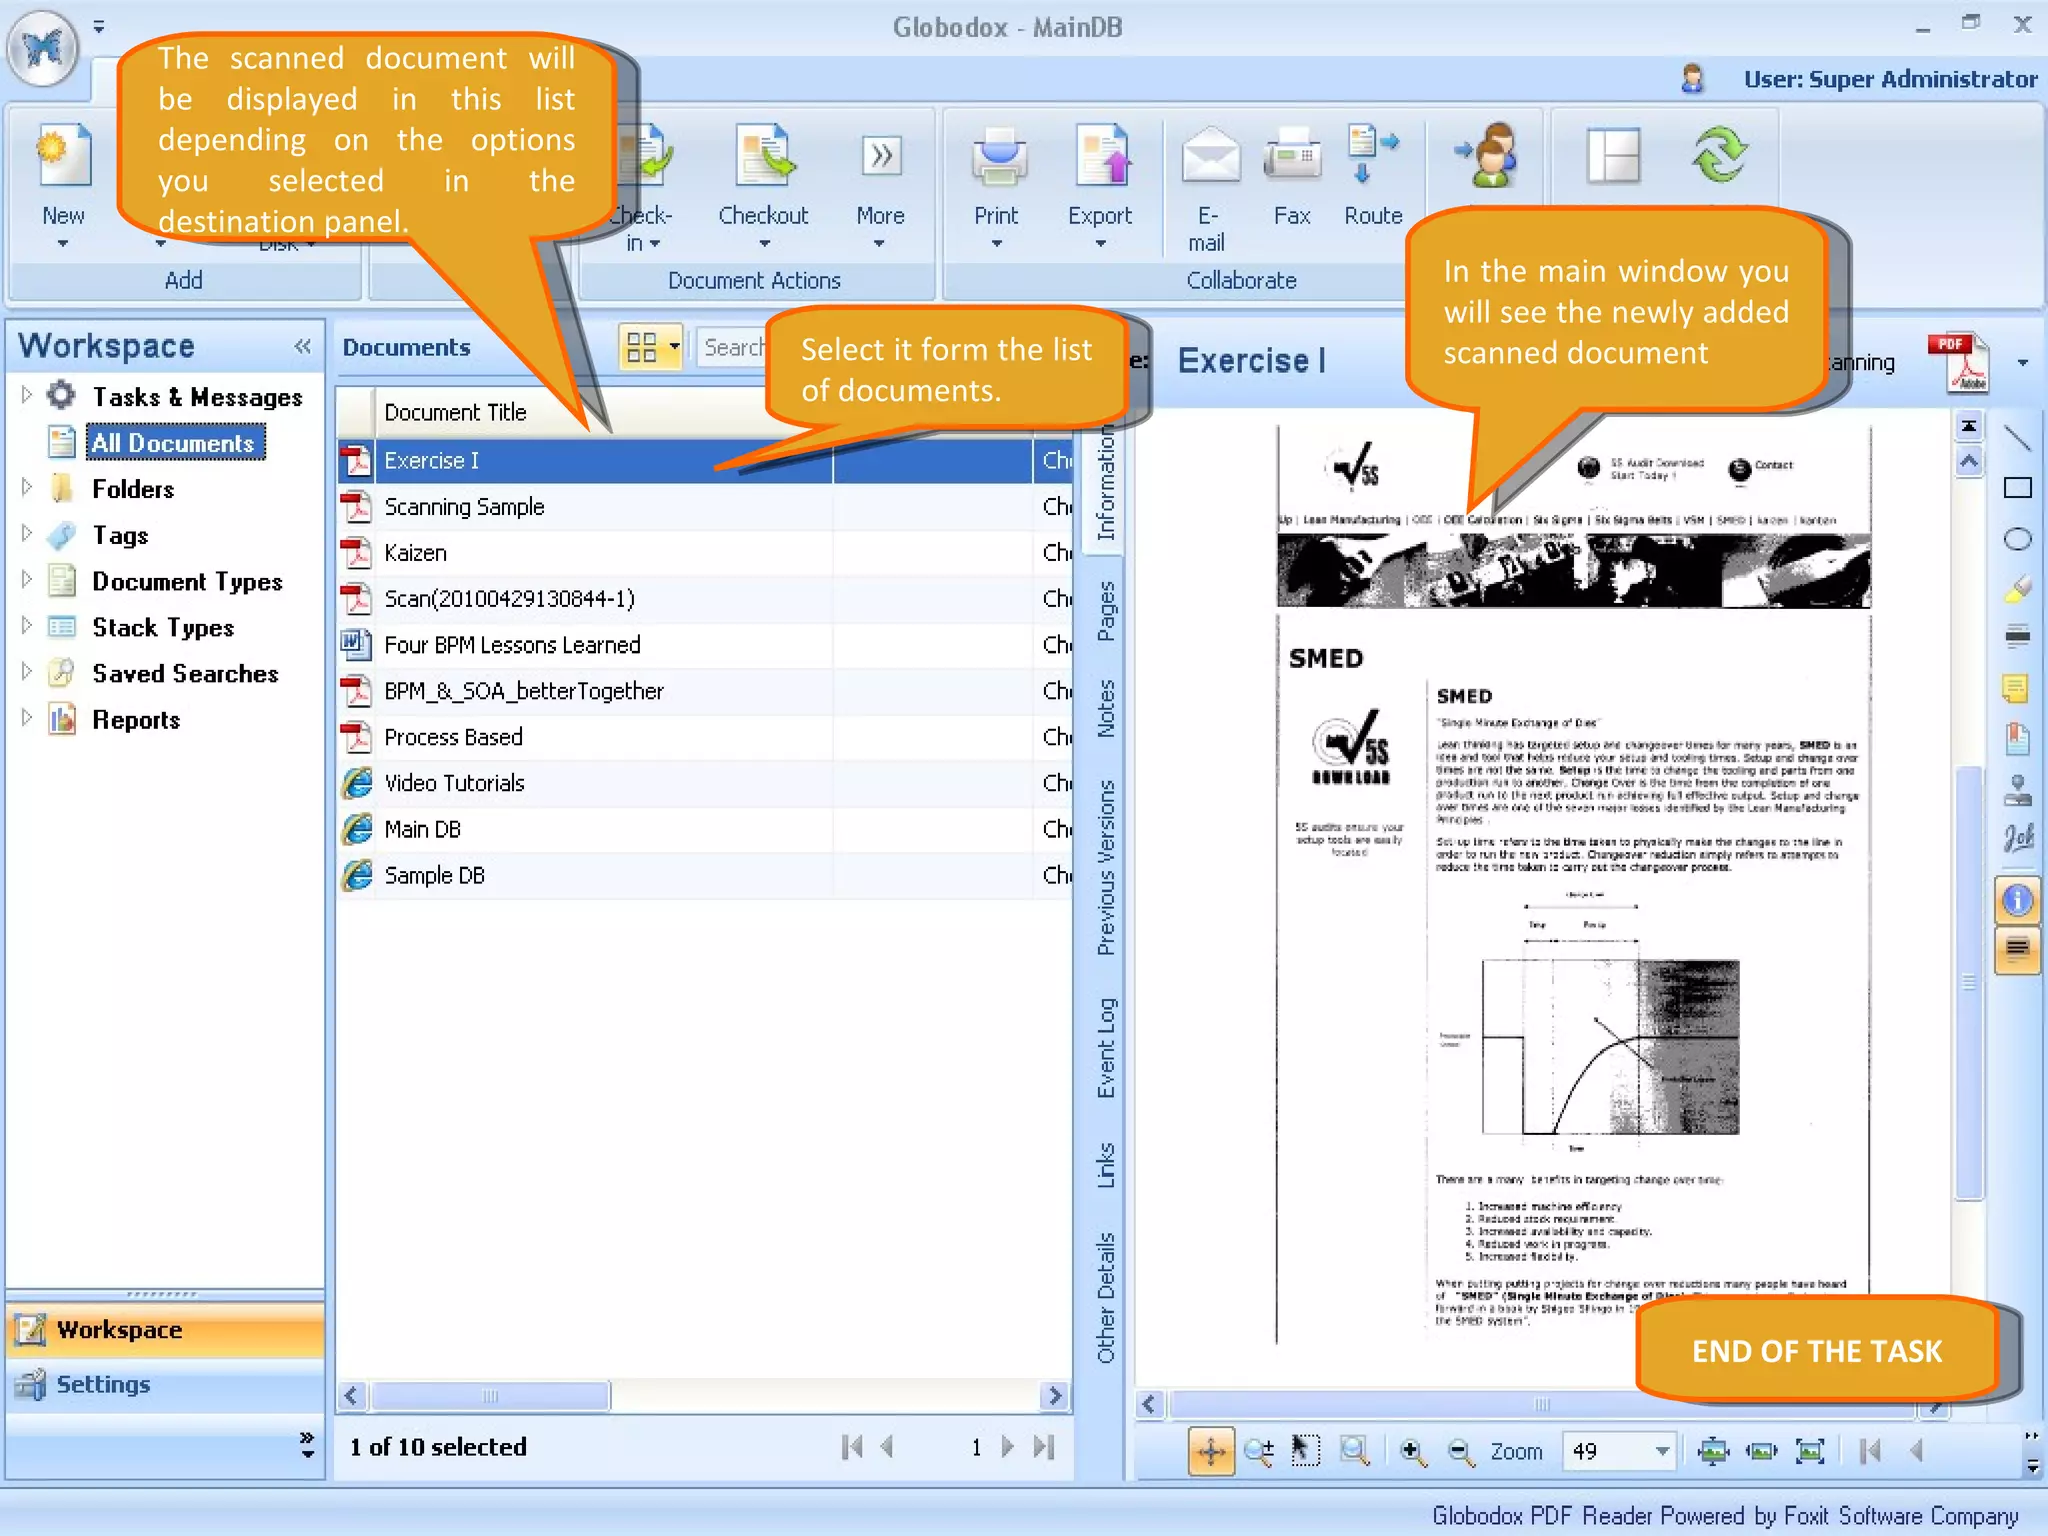Expand the Saved Searches node
This screenshot has width=2048, height=1536.
27,671
